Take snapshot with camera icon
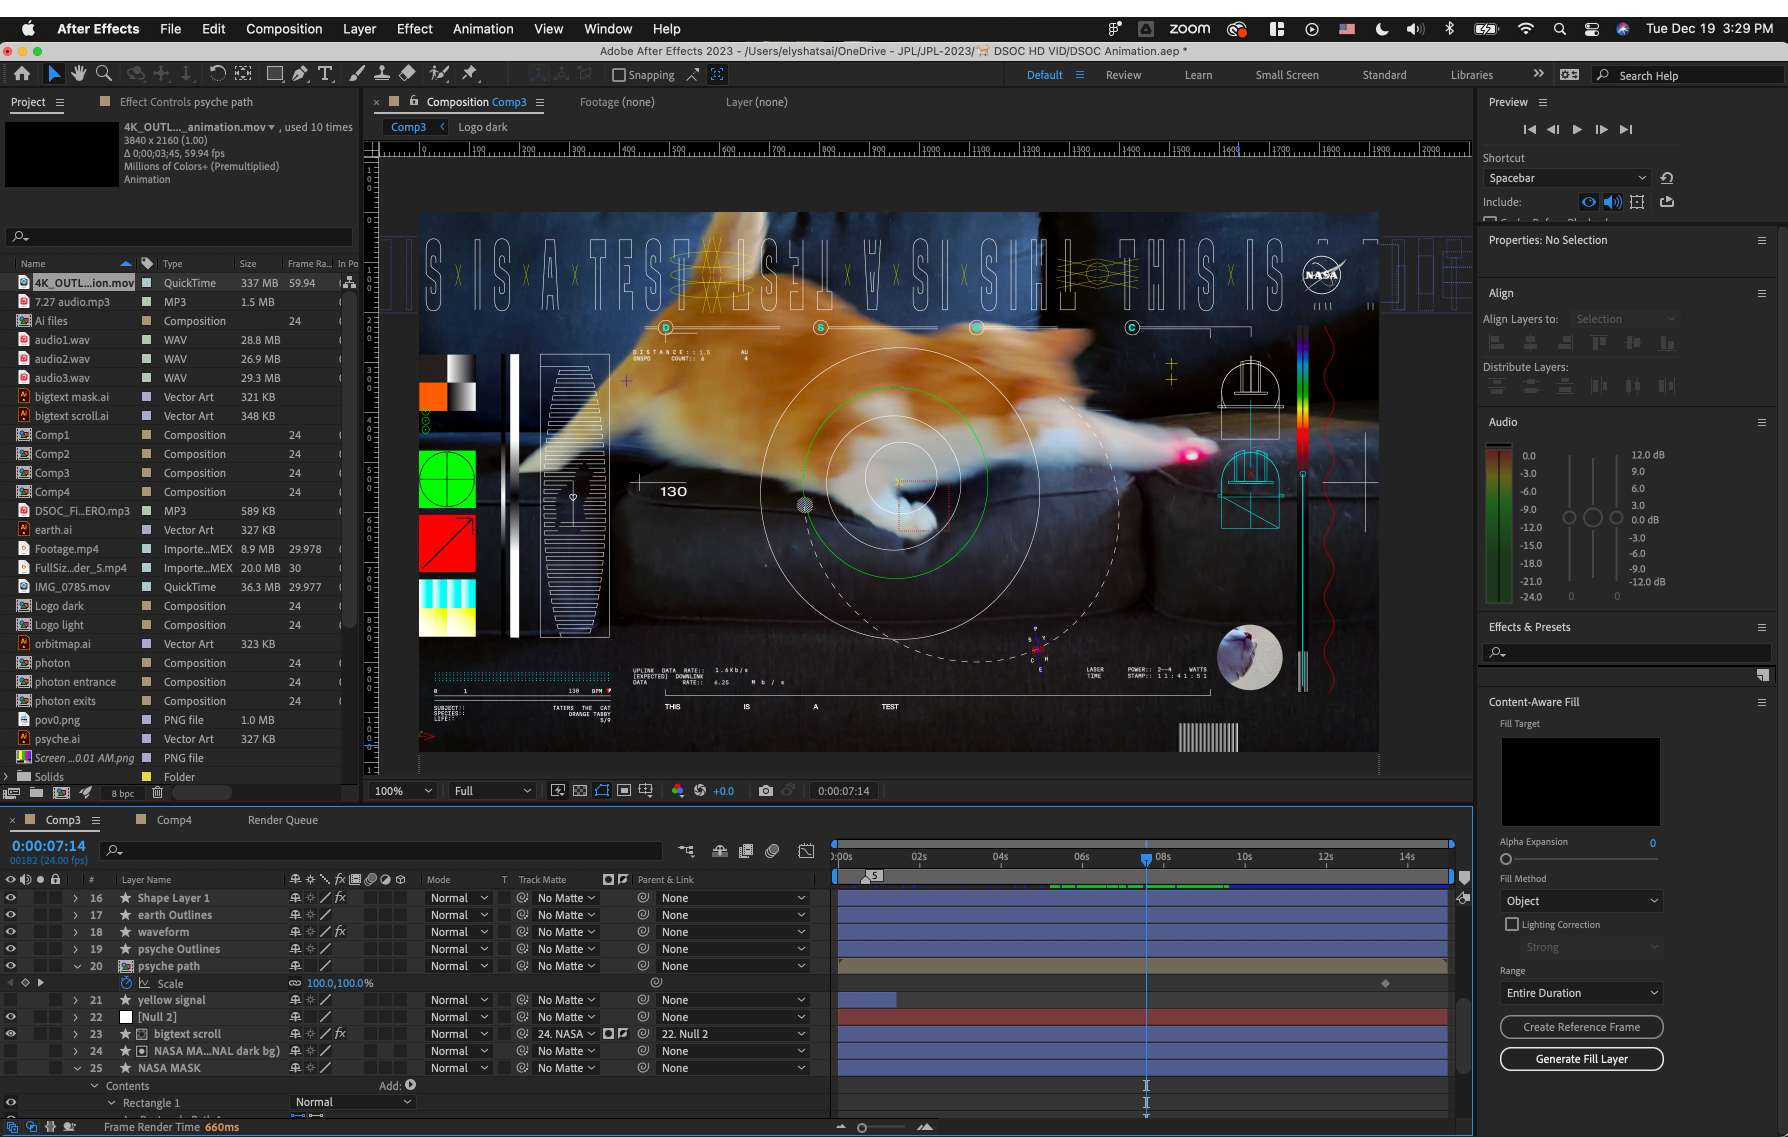 tap(766, 791)
